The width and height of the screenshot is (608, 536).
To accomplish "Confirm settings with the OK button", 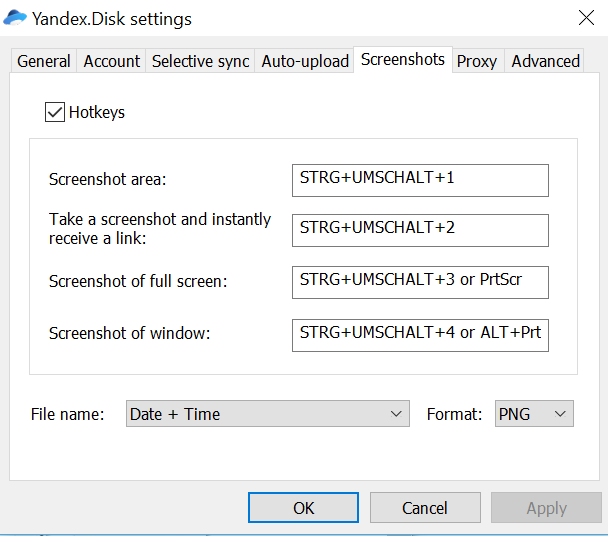I will [x=303, y=508].
